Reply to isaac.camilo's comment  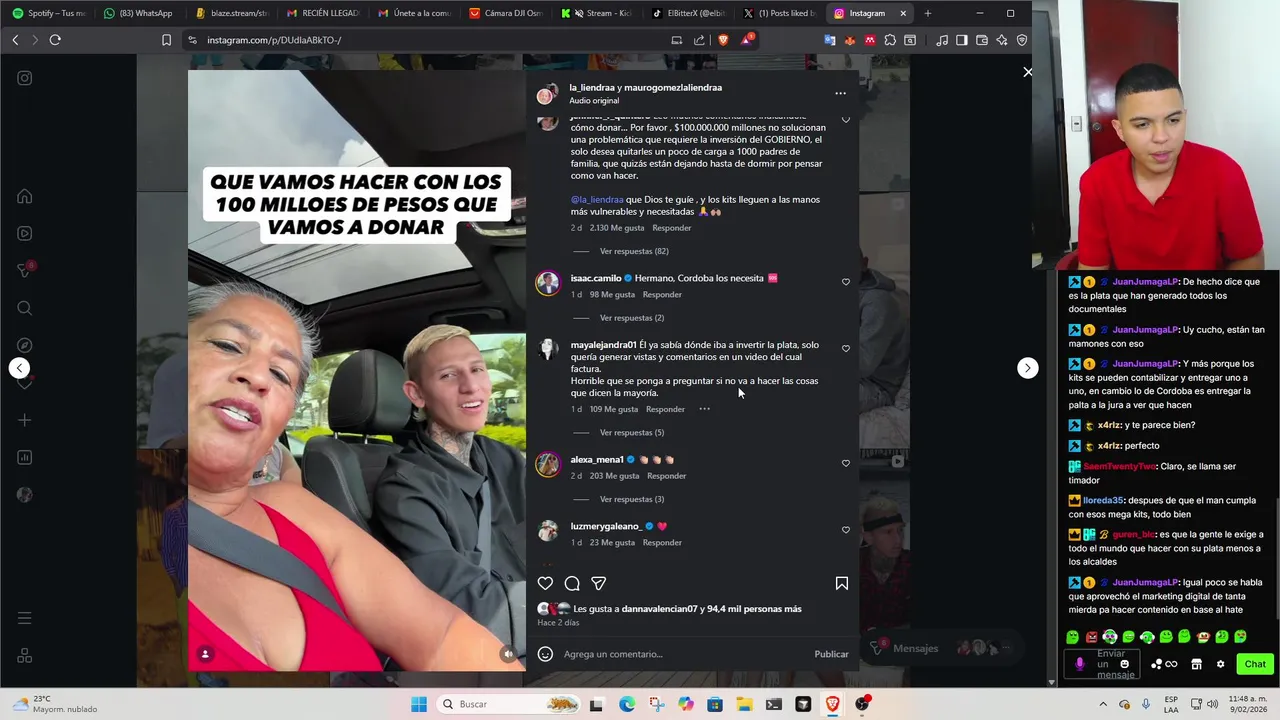[662, 295]
